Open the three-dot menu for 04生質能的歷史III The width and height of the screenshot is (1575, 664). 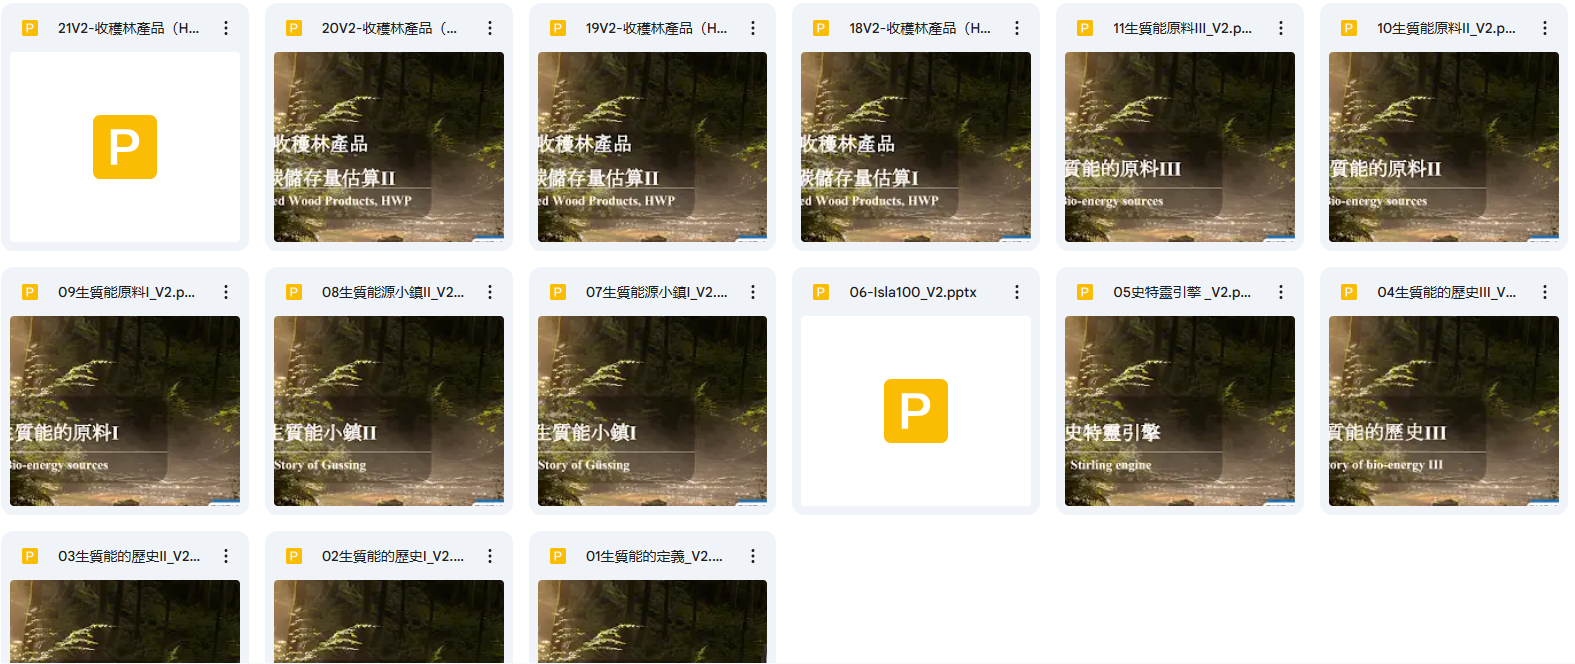click(x=1545, y=292)
